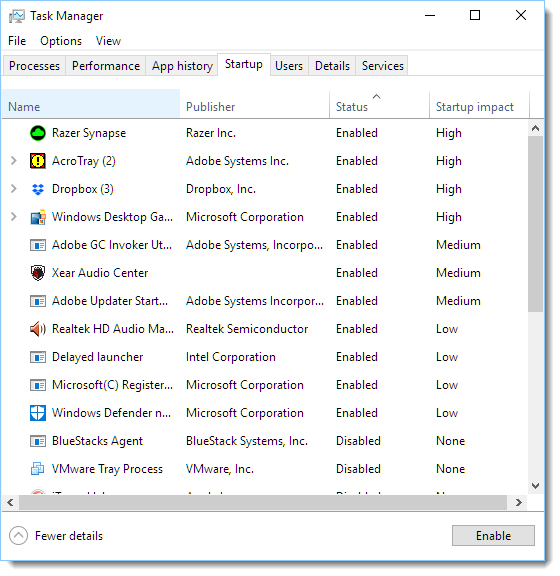The width and height of the screenshot is (560, 576).
Task: Click the Realtek HD Audio speaker icon
Action: coord(38,329)
